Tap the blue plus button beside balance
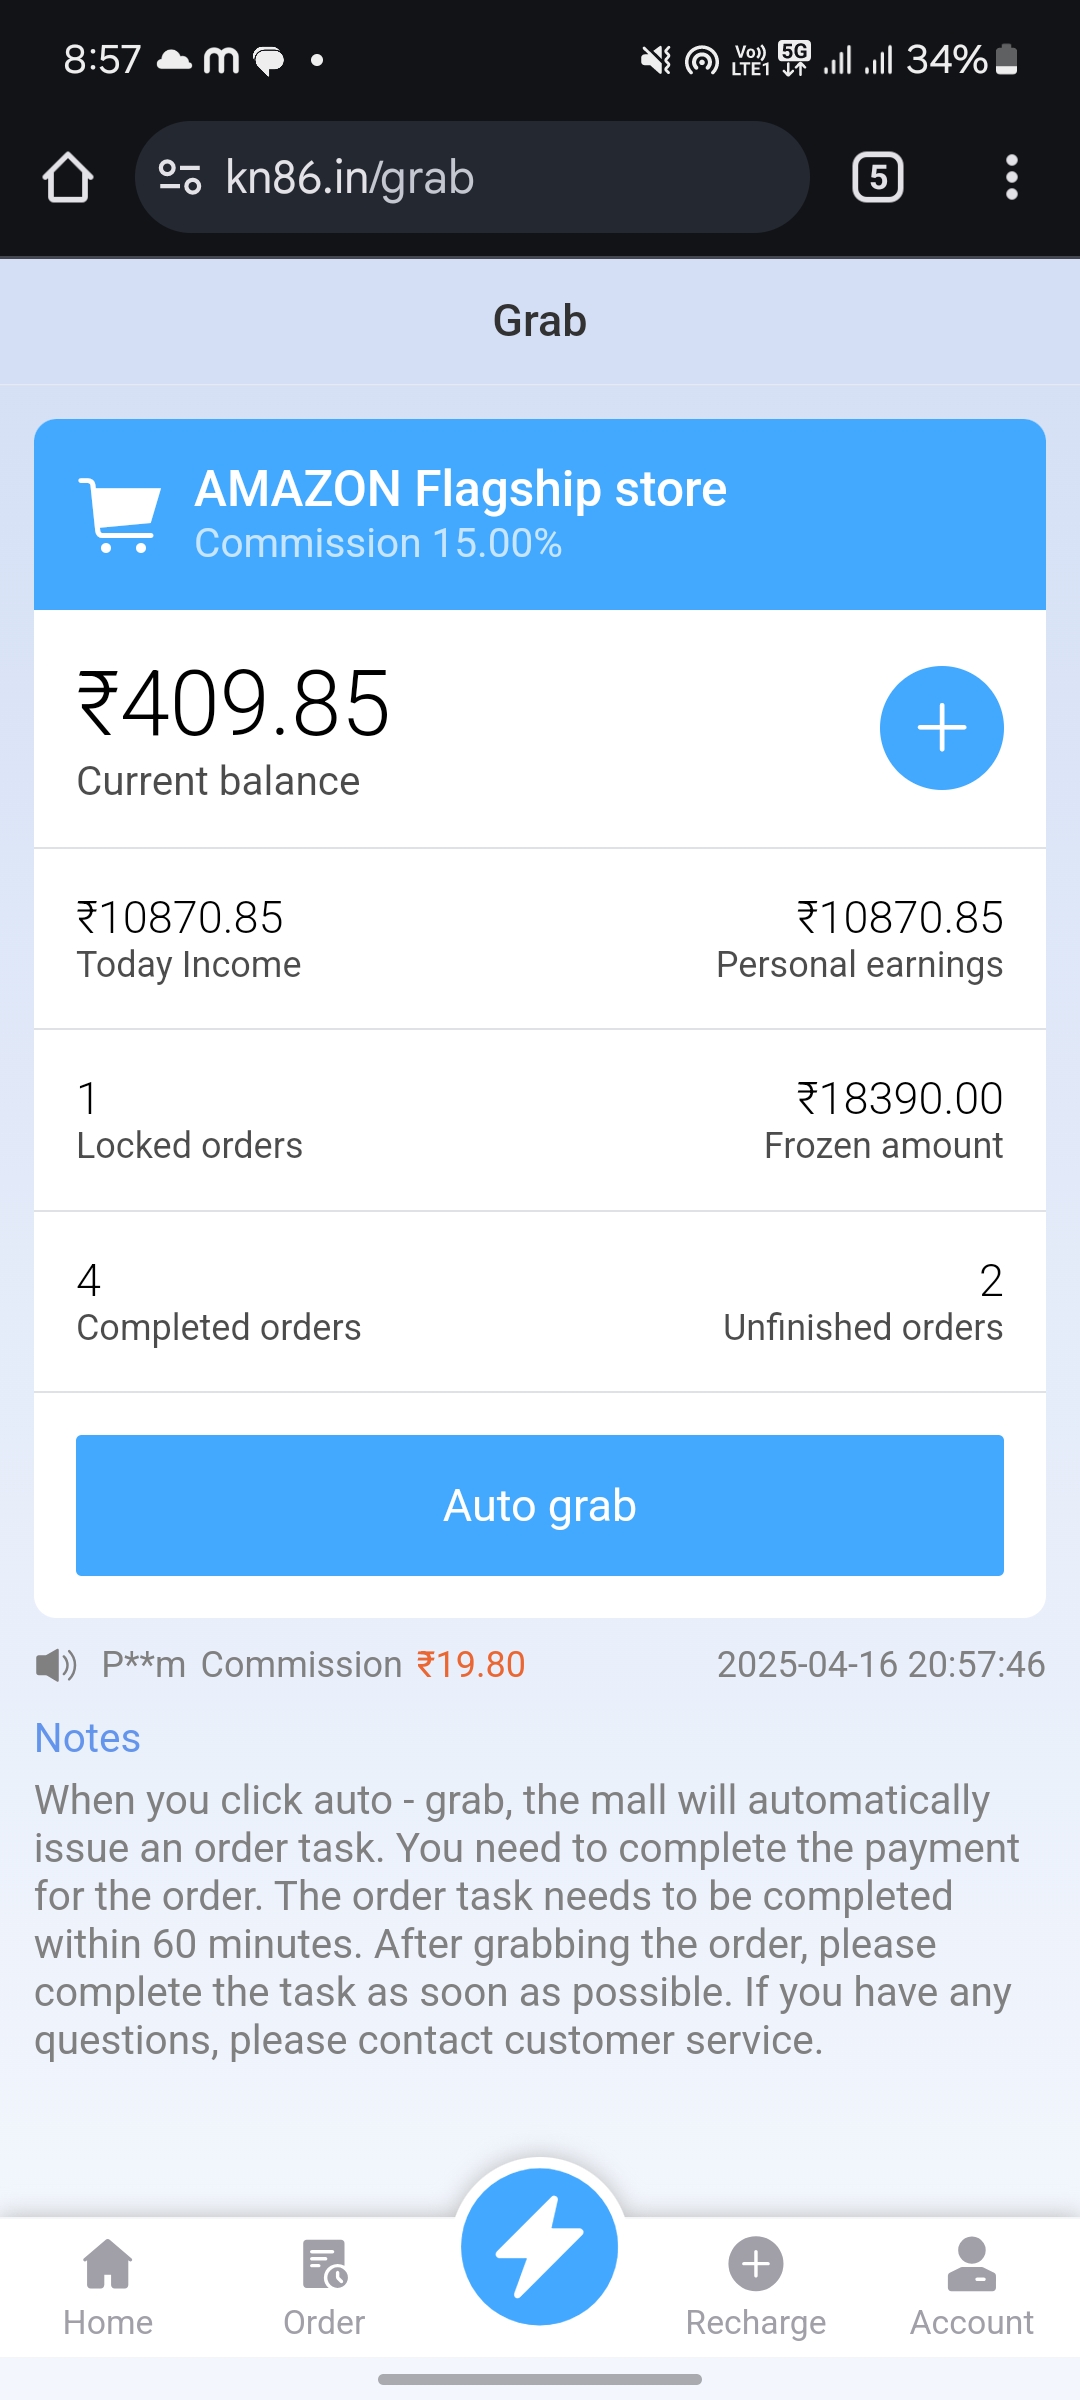1080x2400 pixels. coord(941,728)
